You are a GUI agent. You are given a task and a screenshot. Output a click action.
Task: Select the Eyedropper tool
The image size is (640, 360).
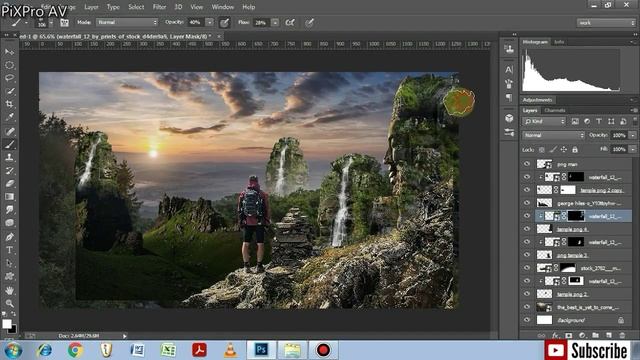pyautogui.click(x=9, y=117)
